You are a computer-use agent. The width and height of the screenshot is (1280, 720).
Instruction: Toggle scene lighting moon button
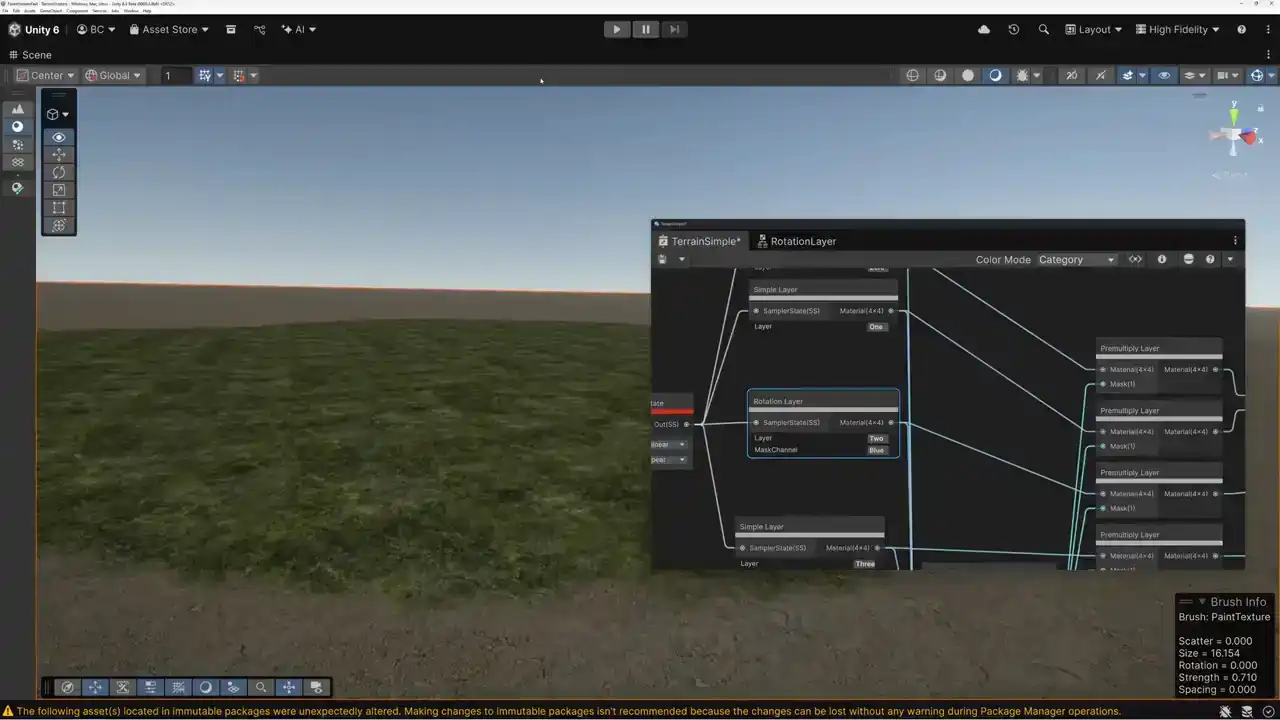tap(995, 75)
